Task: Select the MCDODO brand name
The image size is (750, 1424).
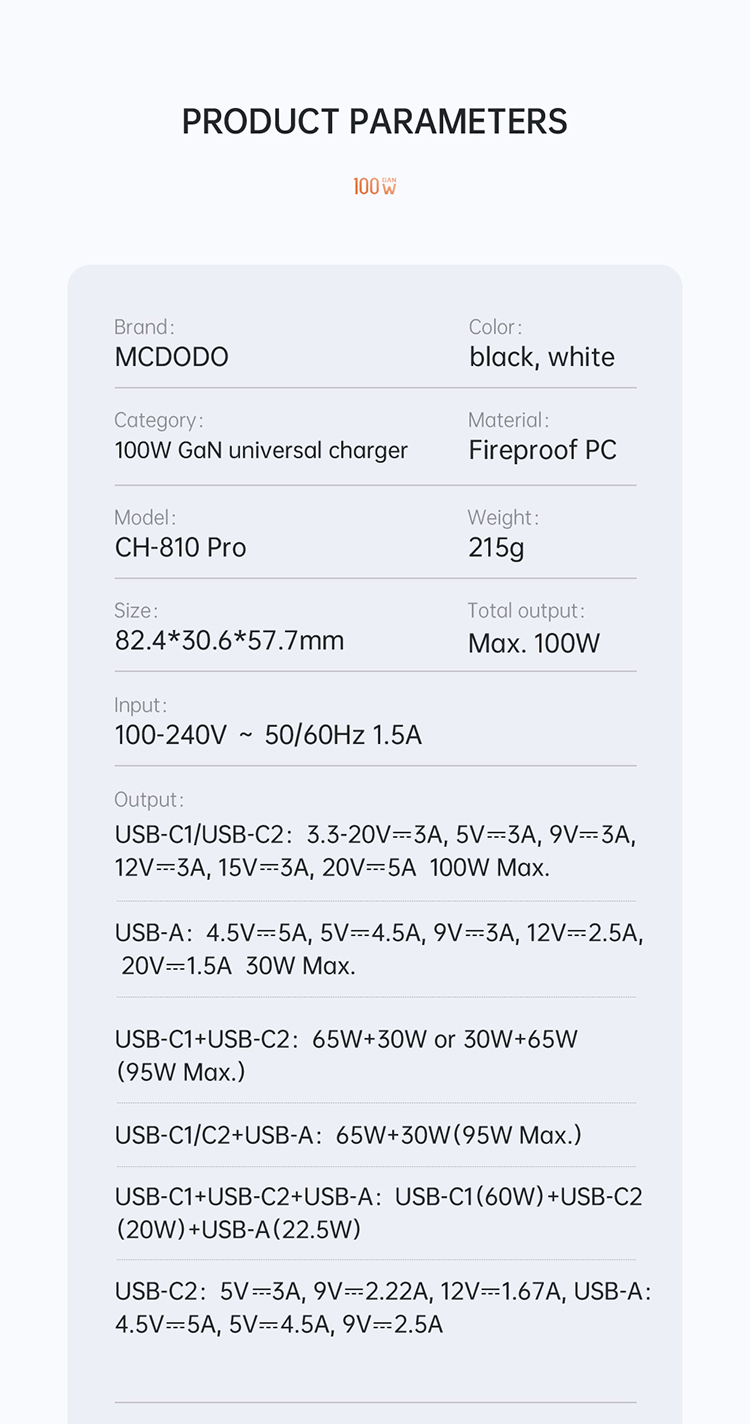Action: click(171, 357)
